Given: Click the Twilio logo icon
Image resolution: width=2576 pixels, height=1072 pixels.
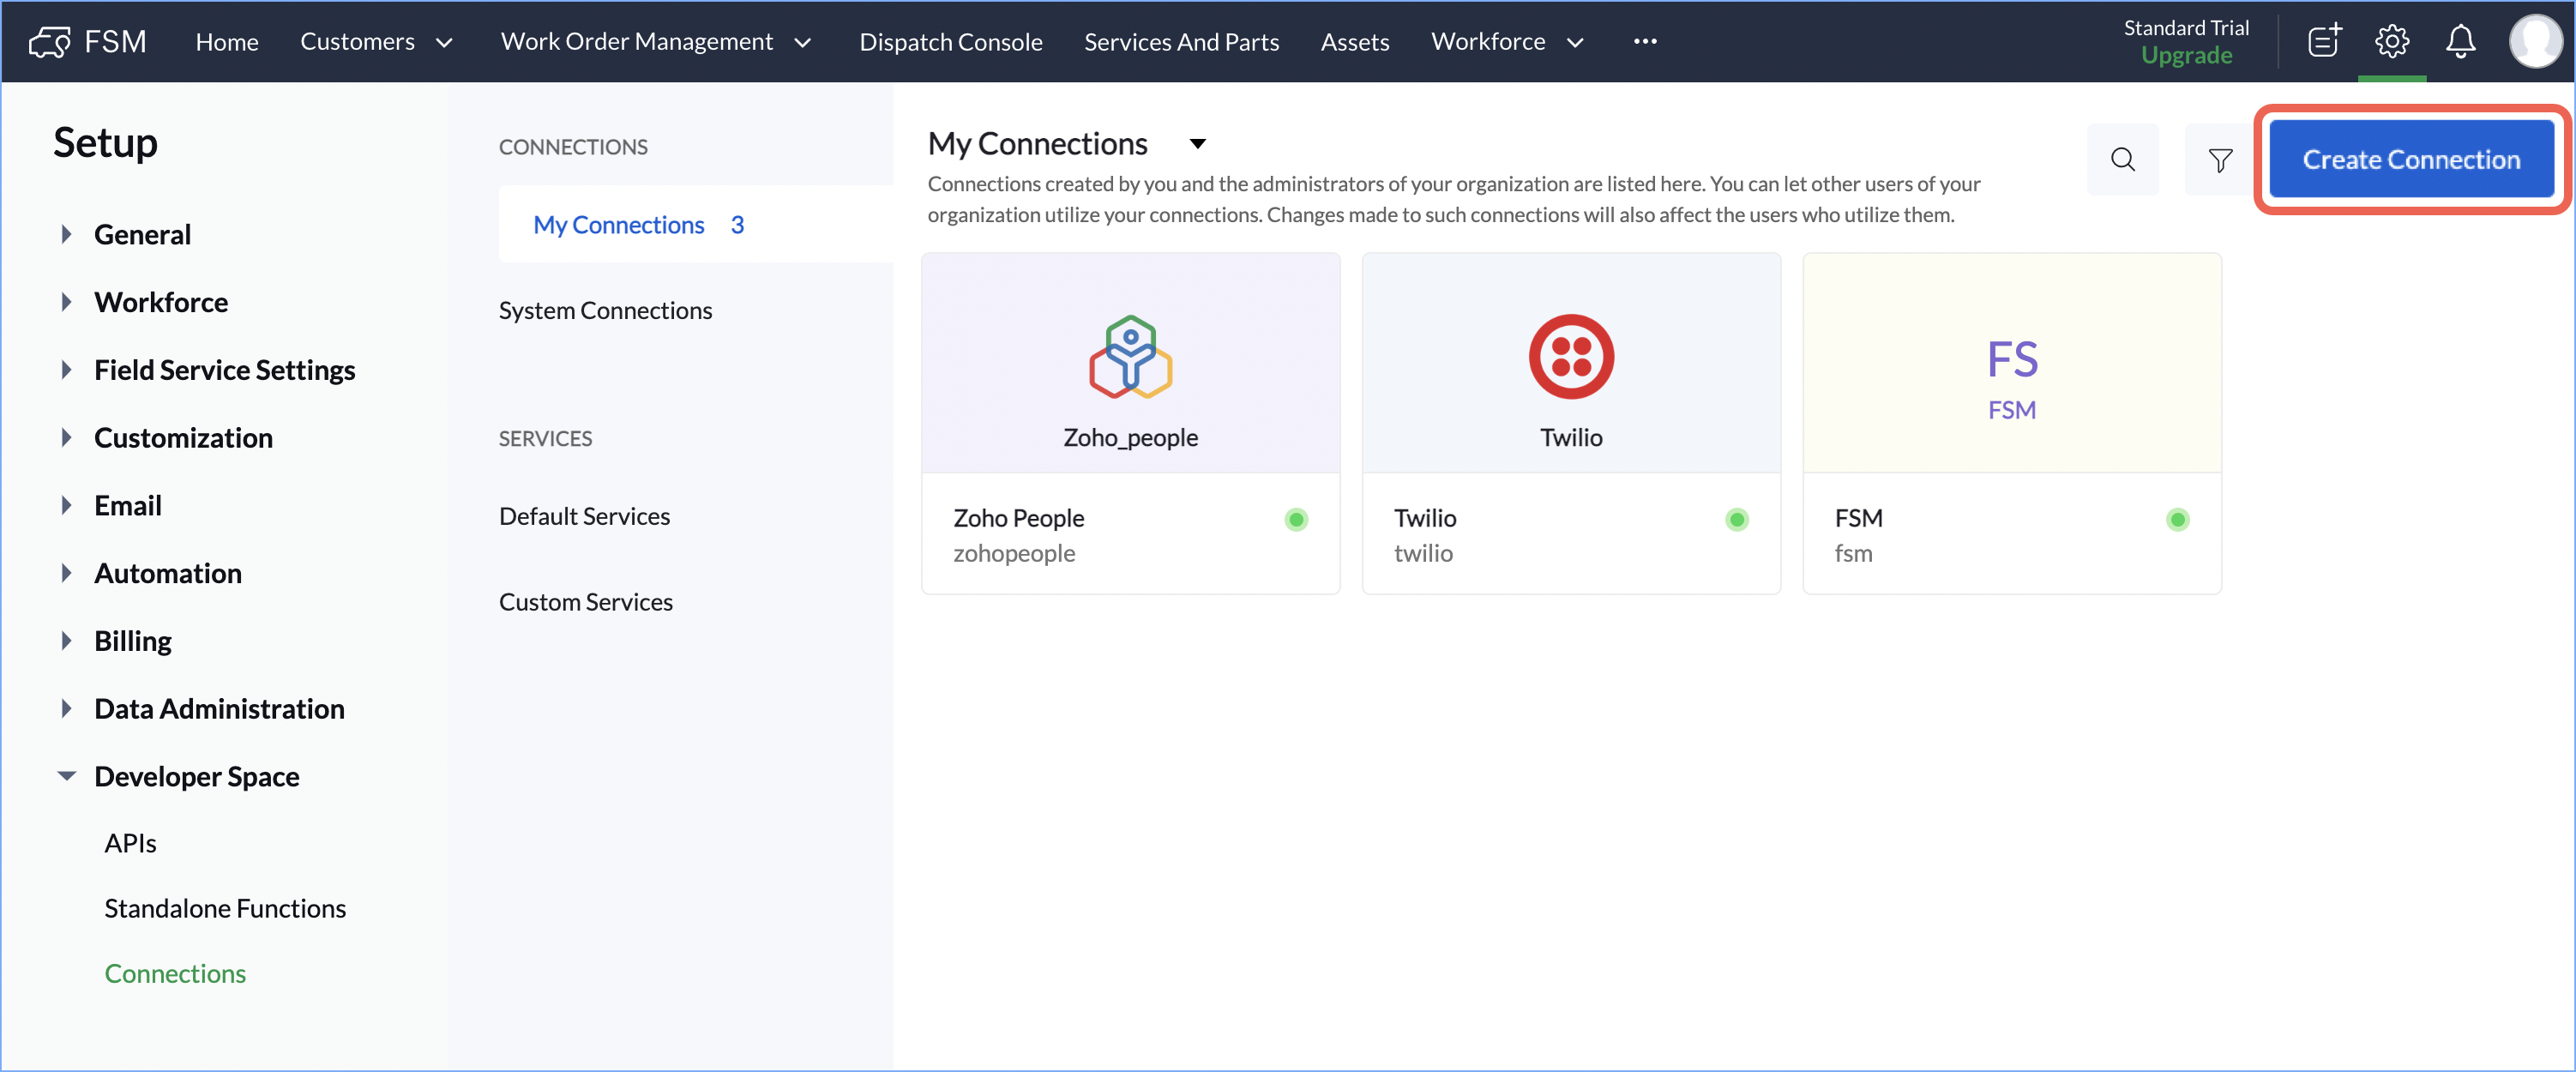Looking at the screenshot, I should pyautogui.click(x=1570, y=357).
